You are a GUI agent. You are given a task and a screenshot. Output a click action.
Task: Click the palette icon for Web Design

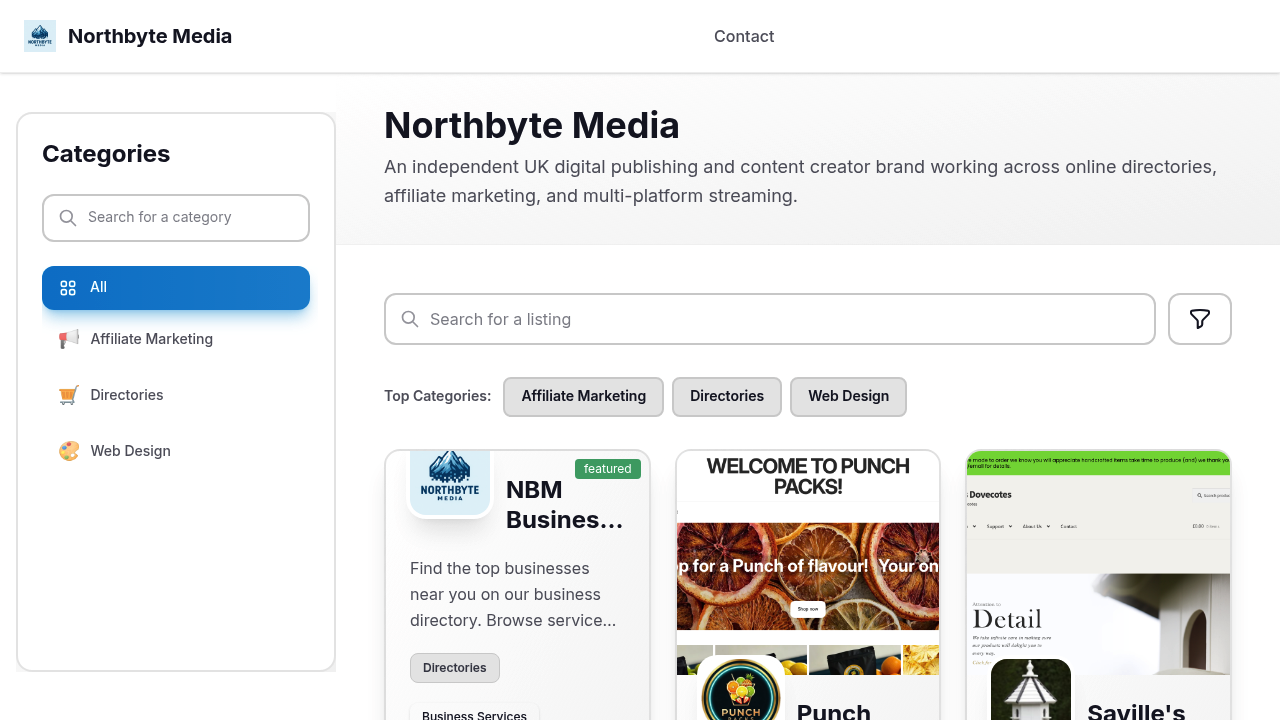[x=69, y=451]
